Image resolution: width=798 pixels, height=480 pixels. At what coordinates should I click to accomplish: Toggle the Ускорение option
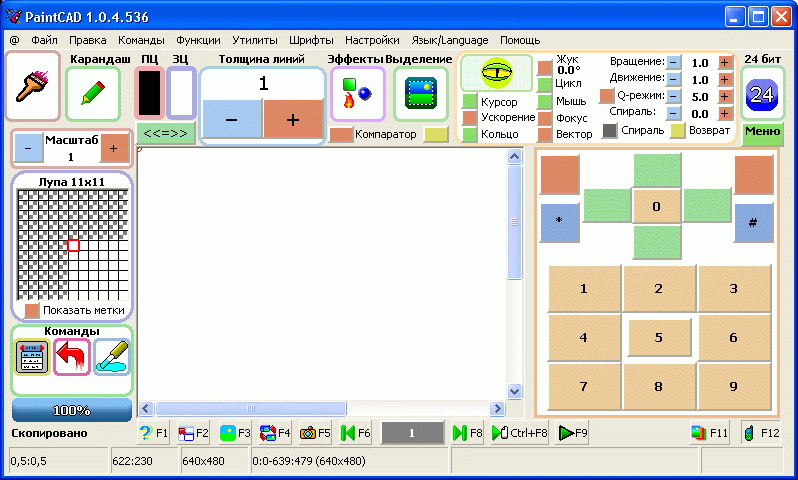pos(470,118)
